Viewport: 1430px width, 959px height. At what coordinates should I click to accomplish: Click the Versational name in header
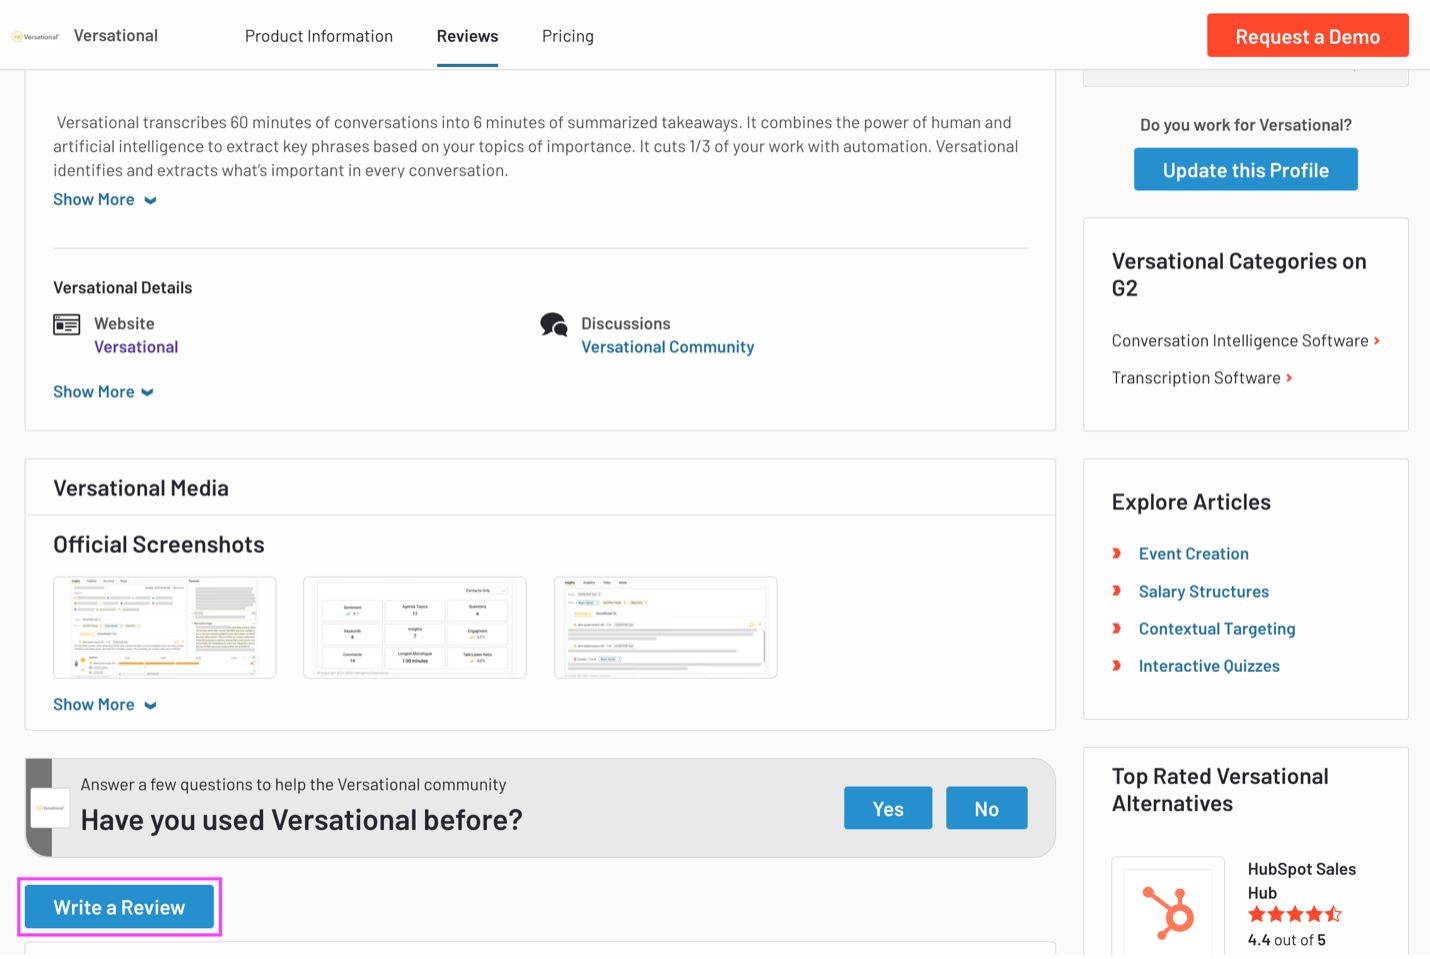coord(116,36)
